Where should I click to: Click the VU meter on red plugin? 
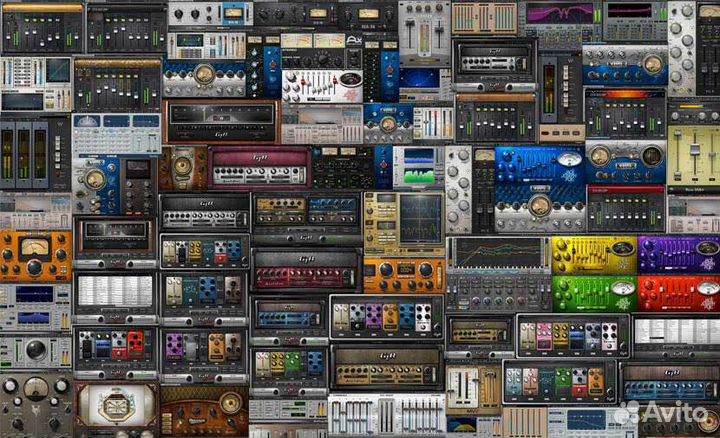pos(705,288)
